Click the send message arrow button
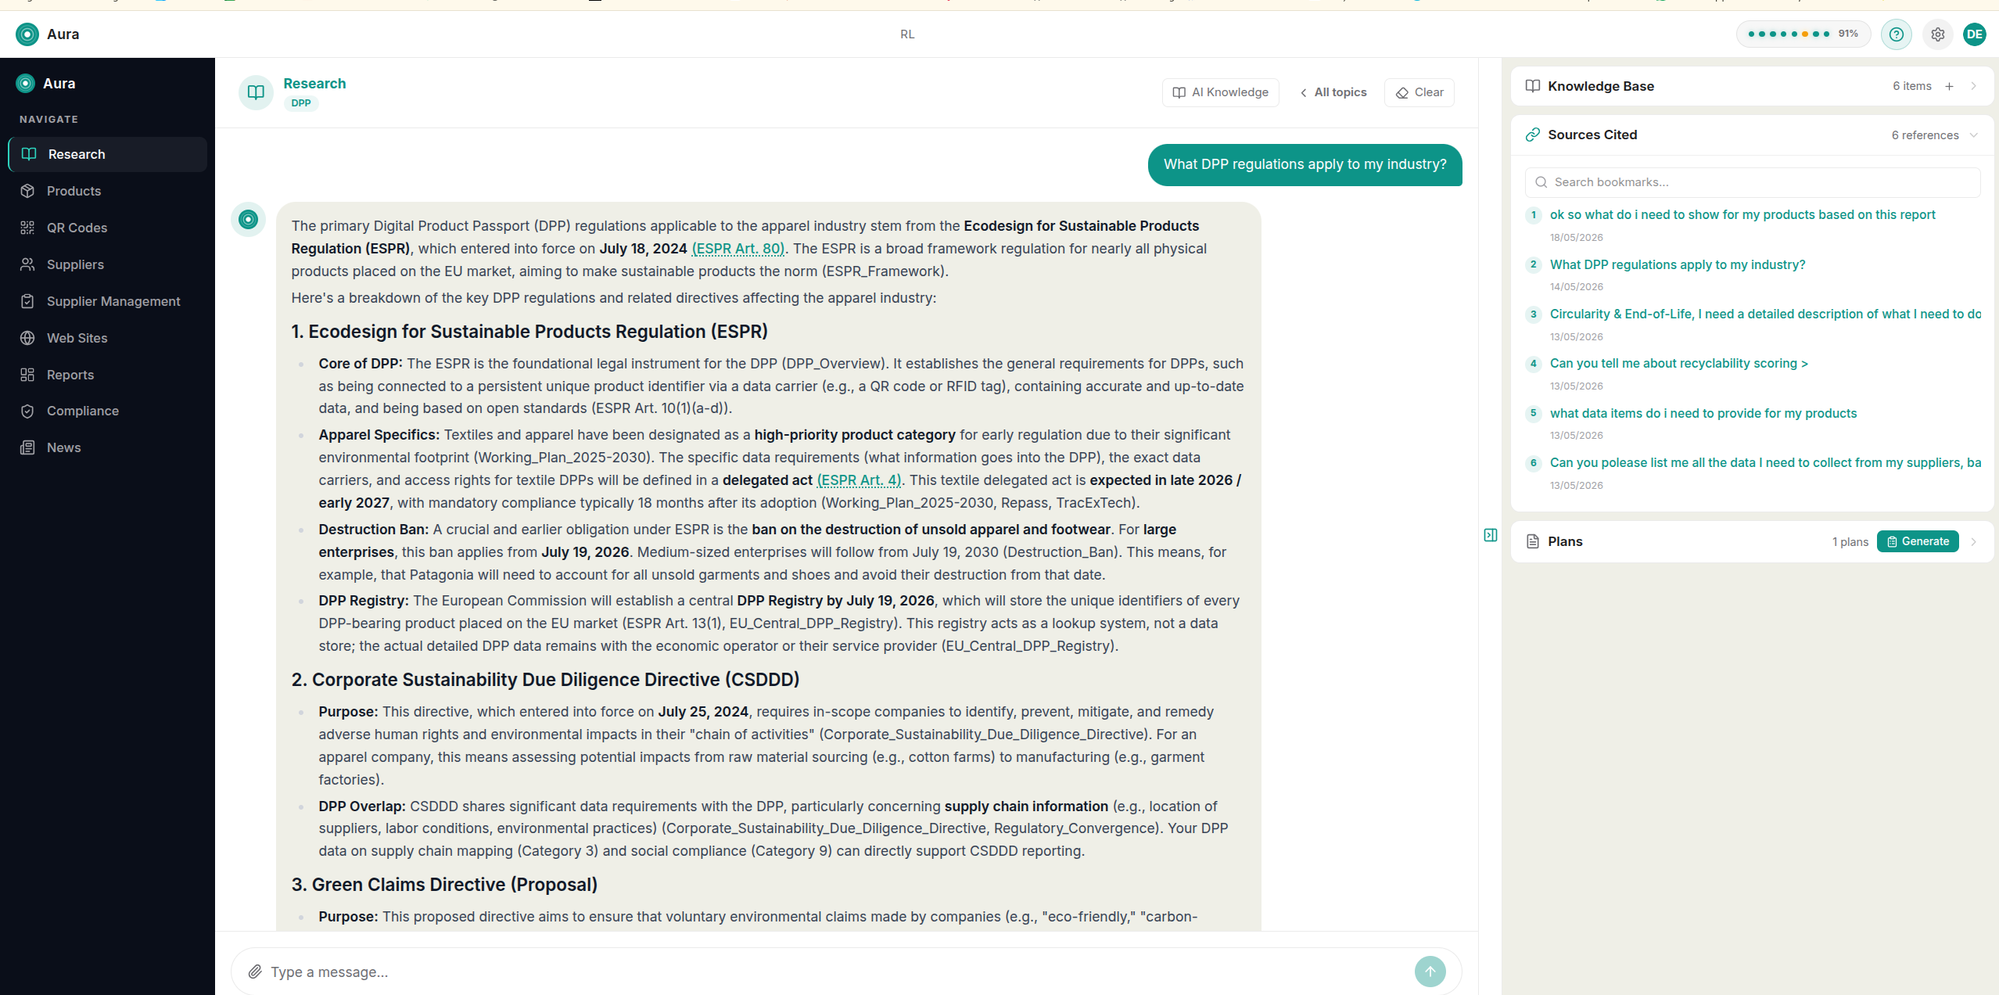1999x995 pixels. pyautogui.click(x=1430, y=971)
